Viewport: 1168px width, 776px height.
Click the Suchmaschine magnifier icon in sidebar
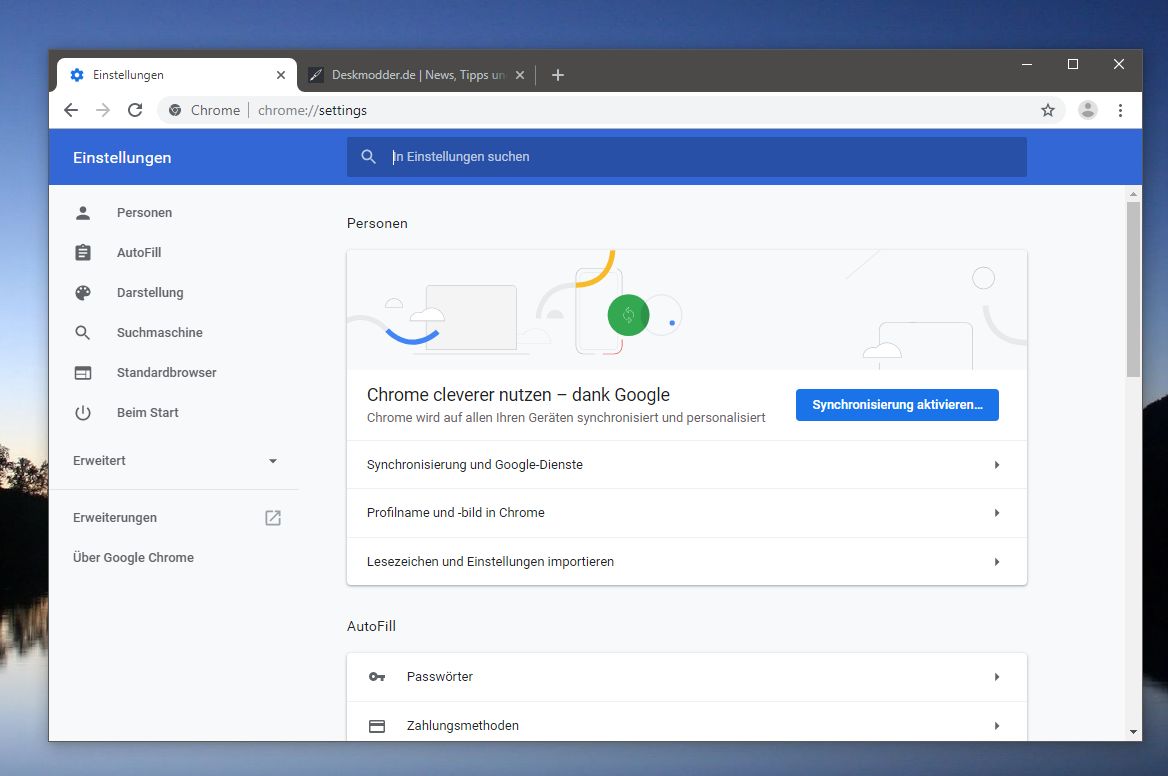click(83, 333)
